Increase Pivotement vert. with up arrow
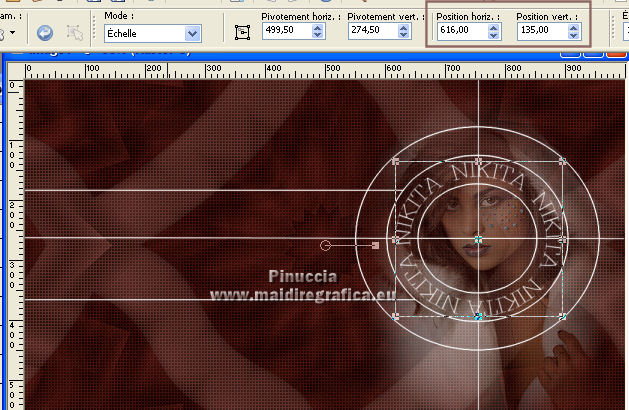 404,27
